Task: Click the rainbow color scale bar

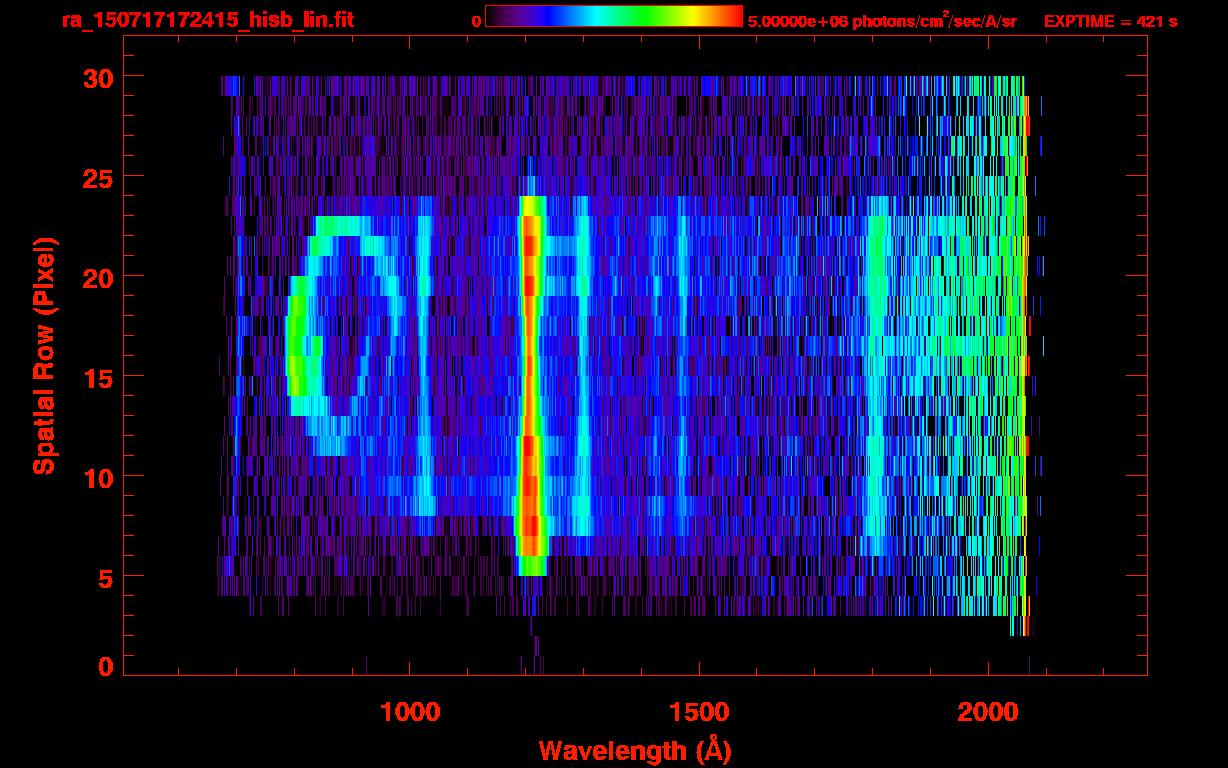Action: (614, 16)
